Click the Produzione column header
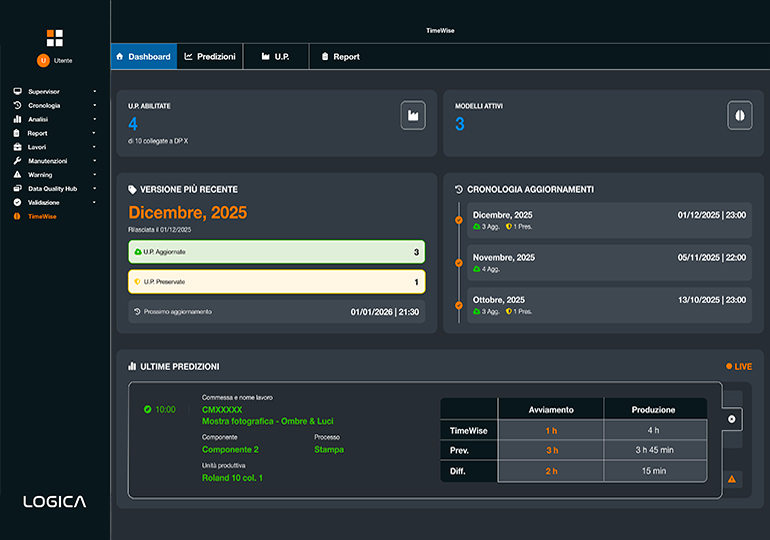The height and width of the screenshot is (540, 770). click(x=654, y=409)
